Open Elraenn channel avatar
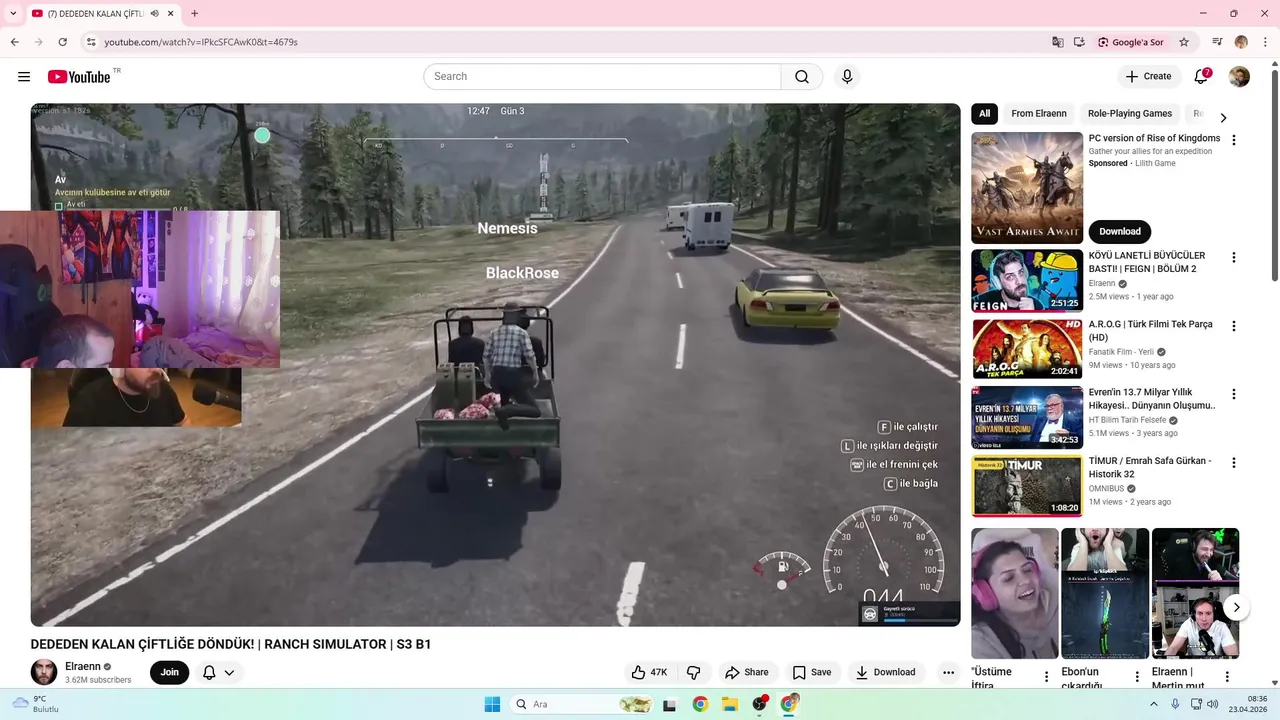Screen dimensions: 1280x720 click(x=44, y=672)
